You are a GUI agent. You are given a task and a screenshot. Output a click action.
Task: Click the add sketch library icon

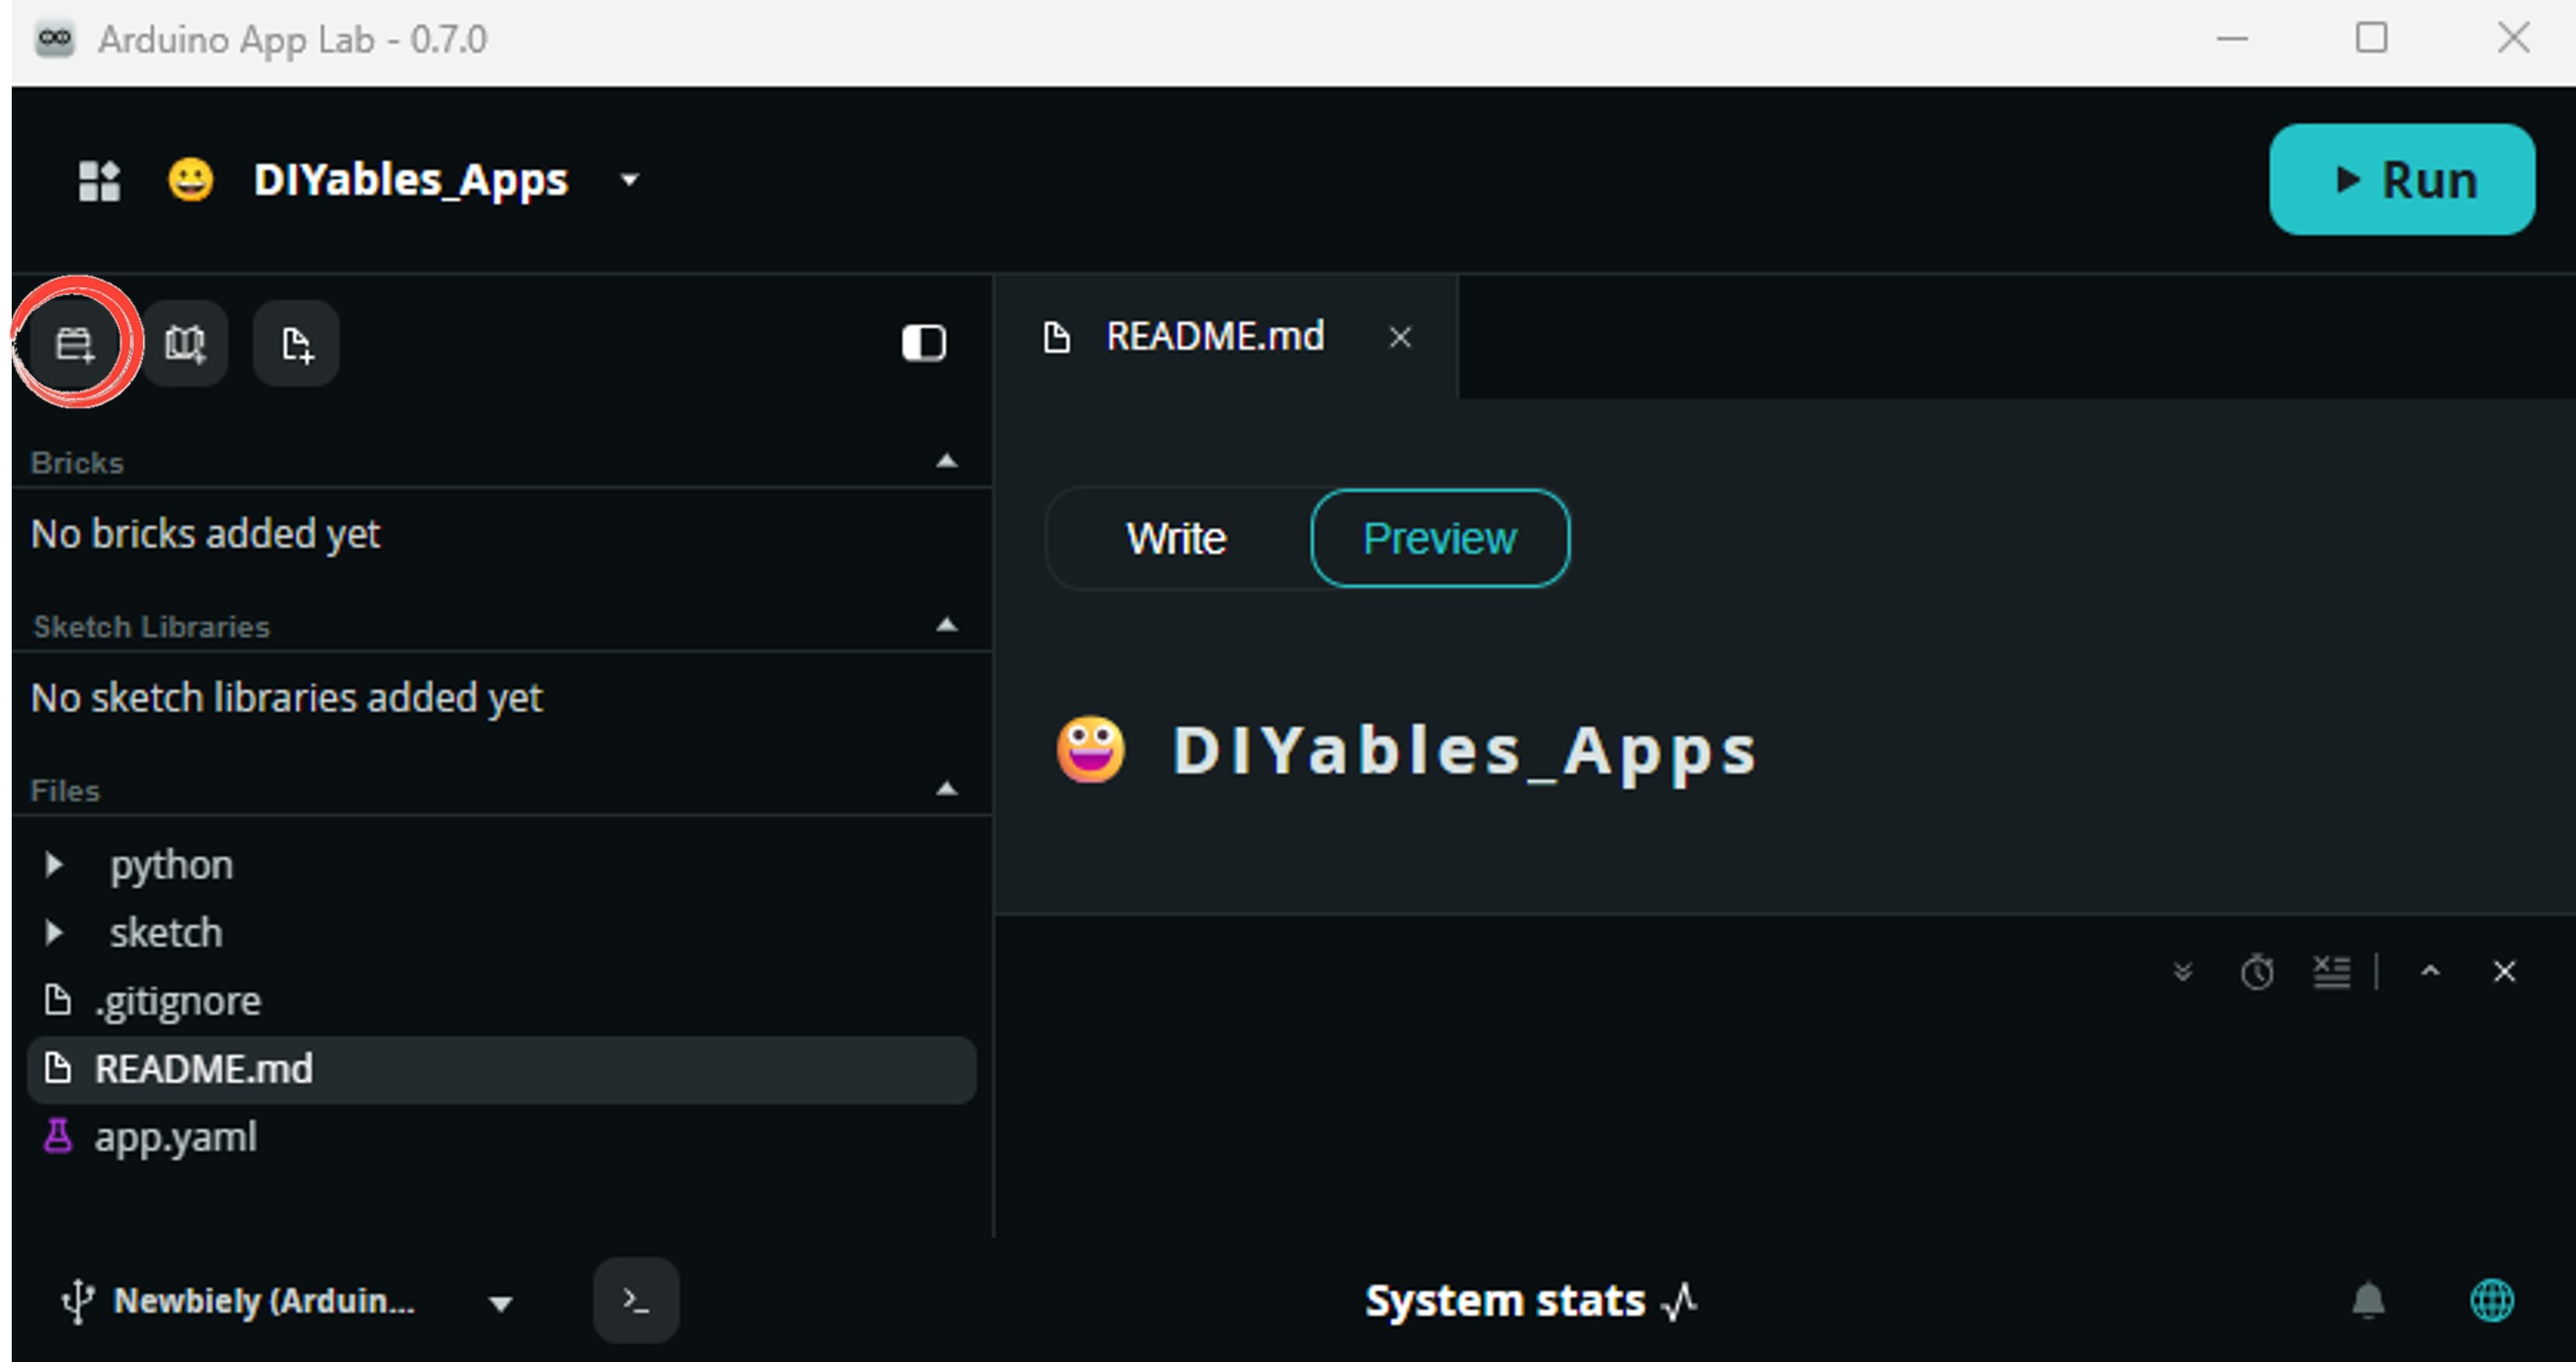185,343
